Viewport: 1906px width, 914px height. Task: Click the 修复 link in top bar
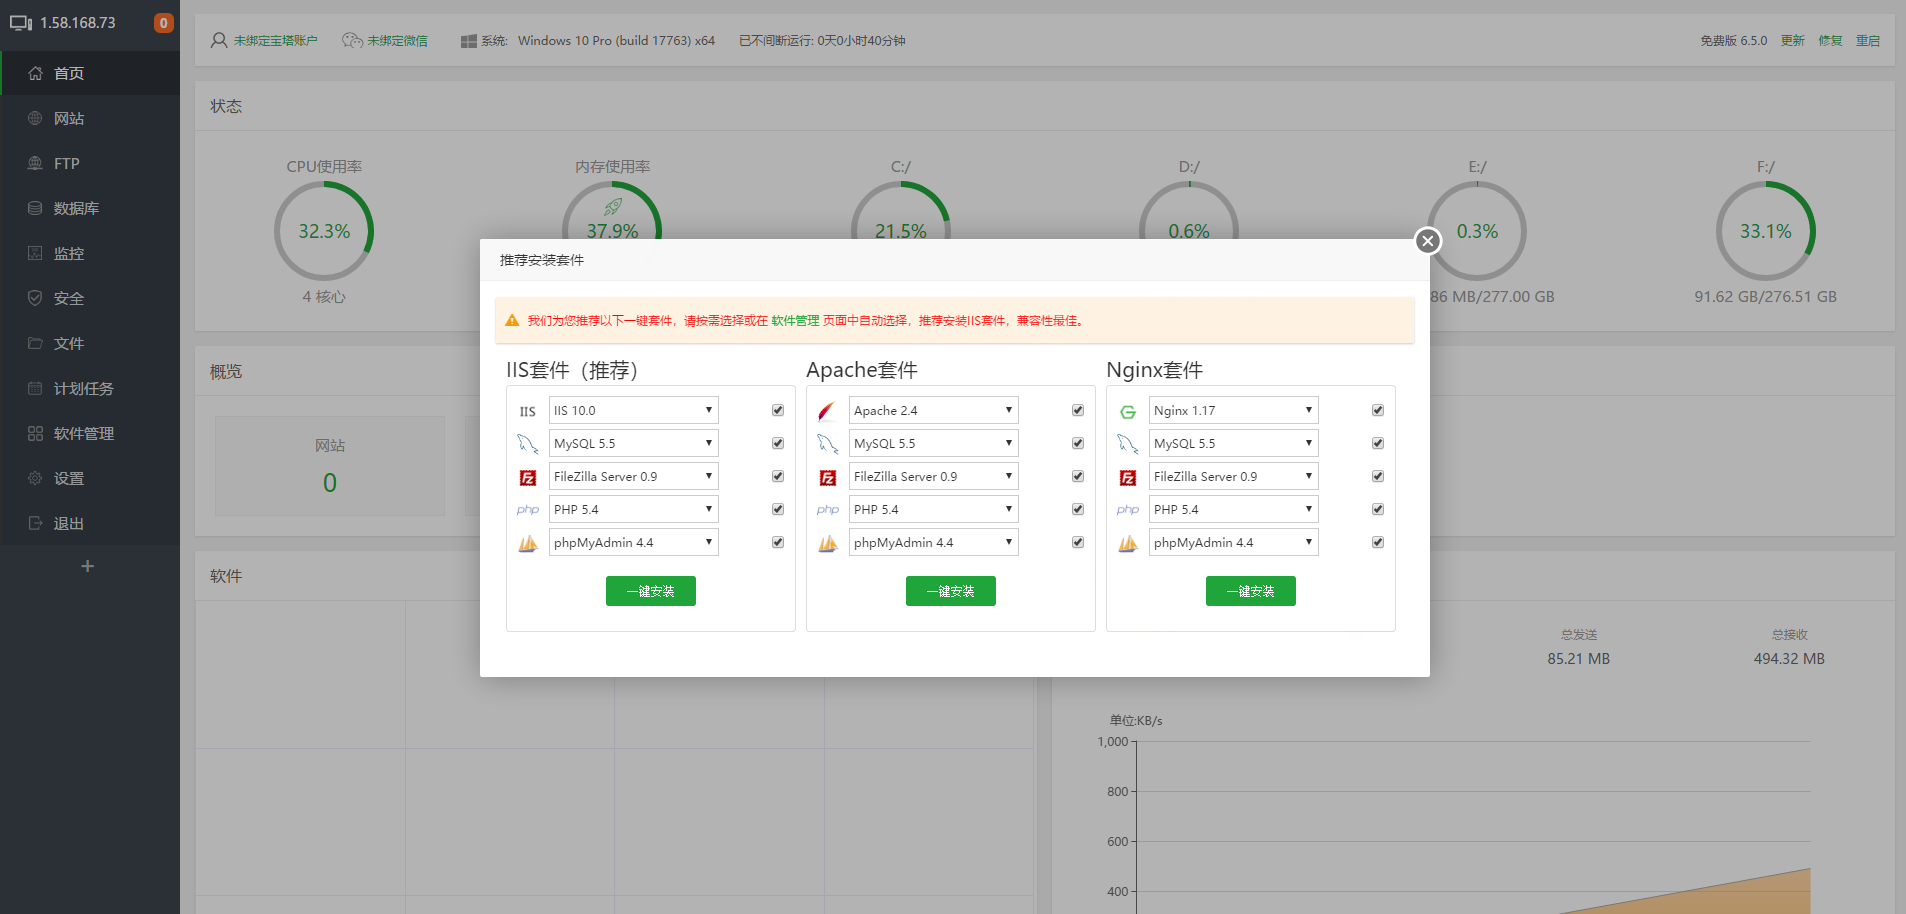(x=1830, y=41)
